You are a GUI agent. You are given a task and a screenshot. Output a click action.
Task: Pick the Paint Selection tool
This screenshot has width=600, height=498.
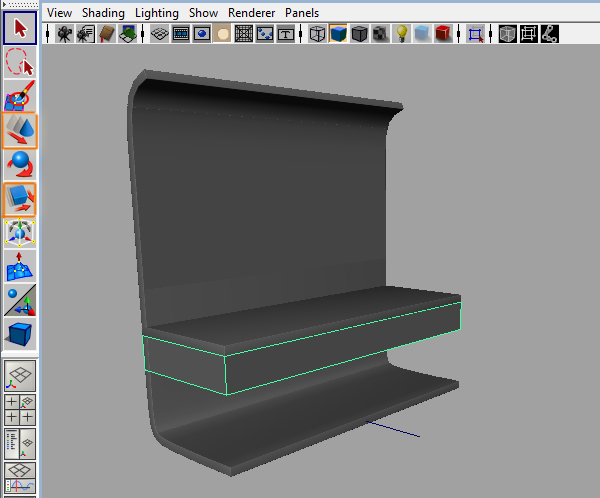point(20,96)
